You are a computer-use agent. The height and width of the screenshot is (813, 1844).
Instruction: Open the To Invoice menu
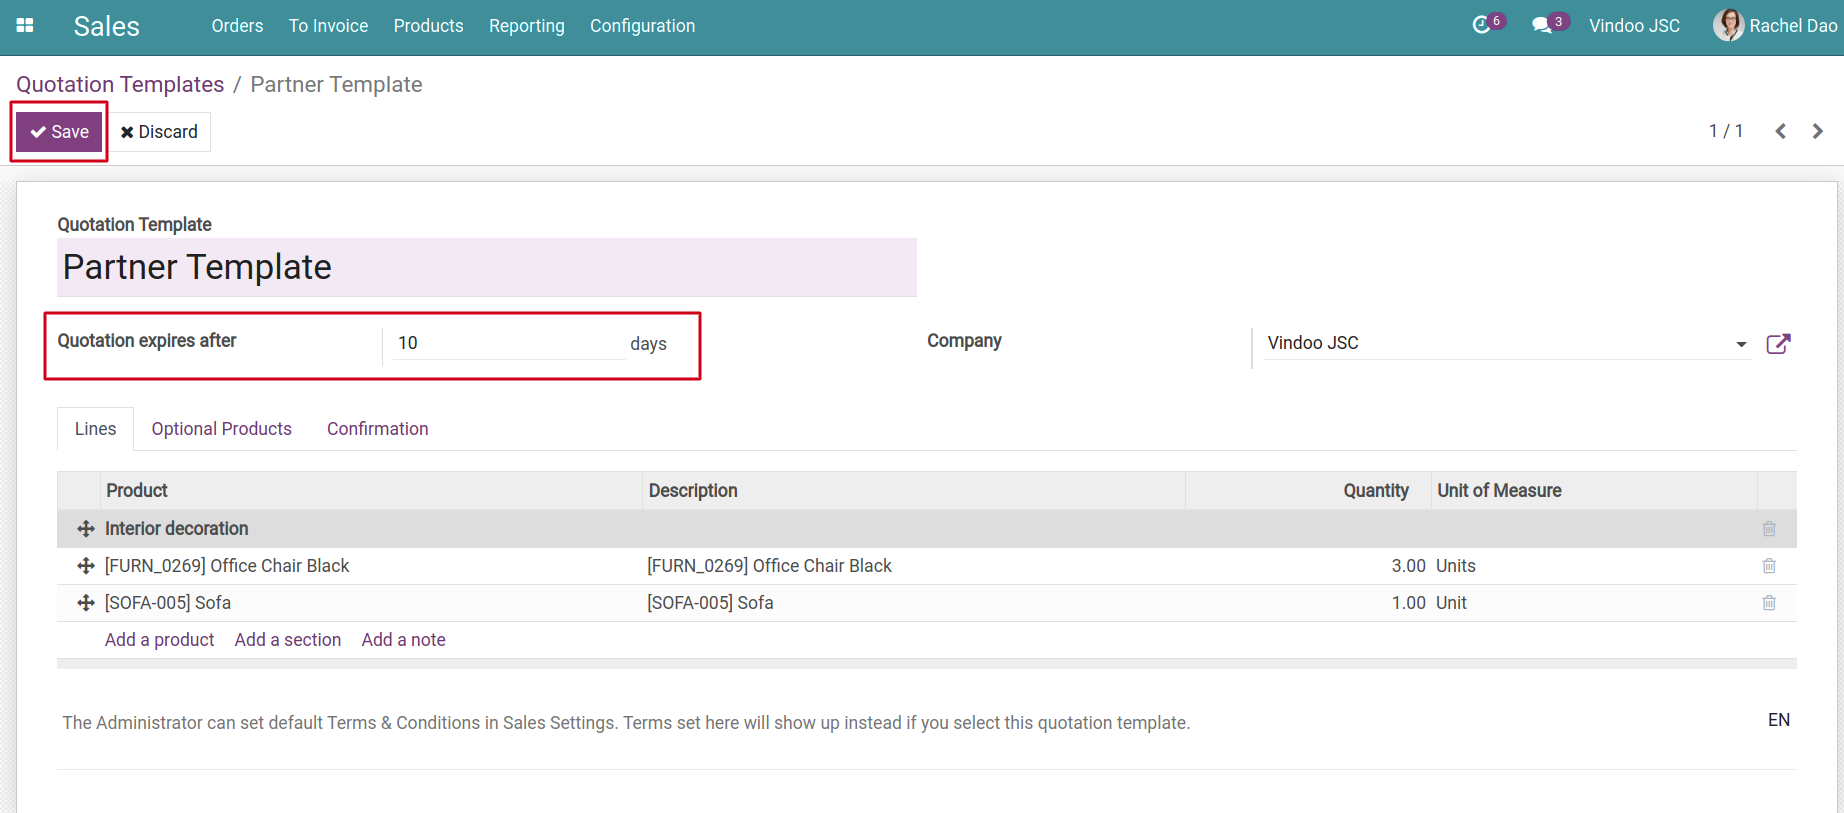328,26
